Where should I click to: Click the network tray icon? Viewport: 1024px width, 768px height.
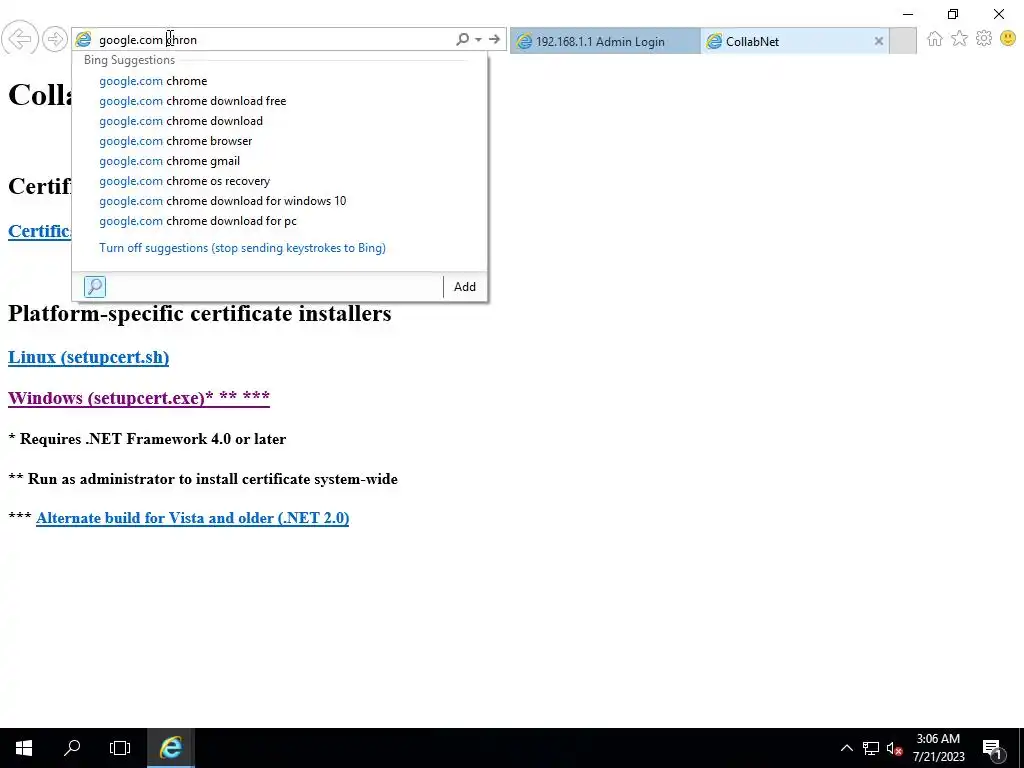[871, 748]
